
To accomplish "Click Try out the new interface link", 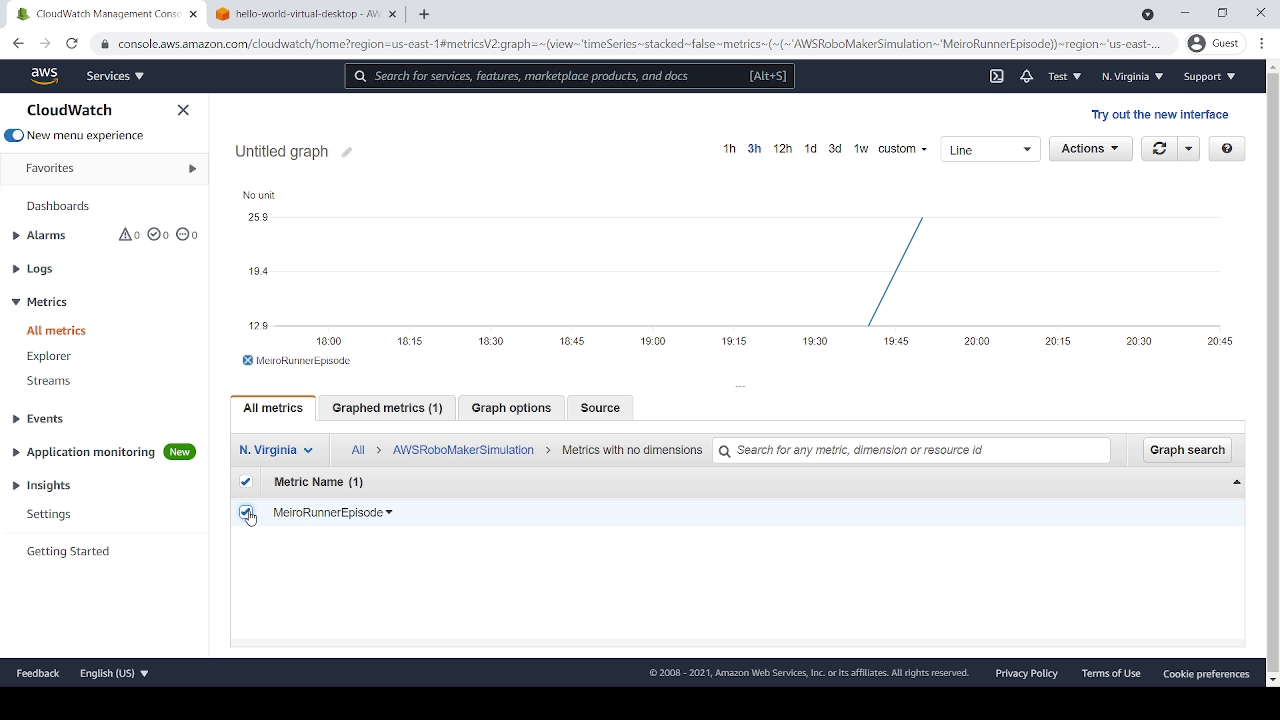I will click(x=1160, y=115).
